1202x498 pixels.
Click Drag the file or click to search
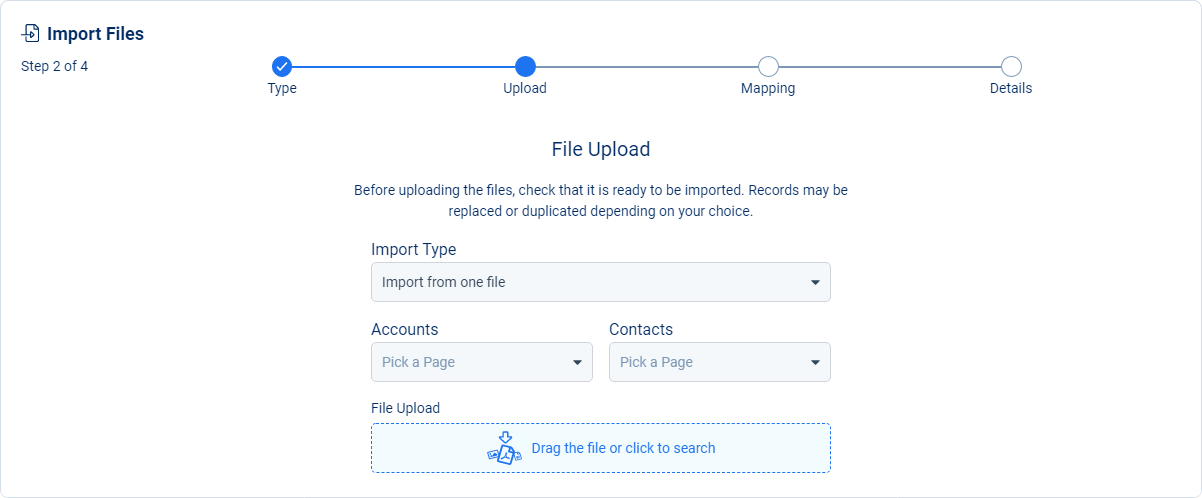[x=624, y=448]
